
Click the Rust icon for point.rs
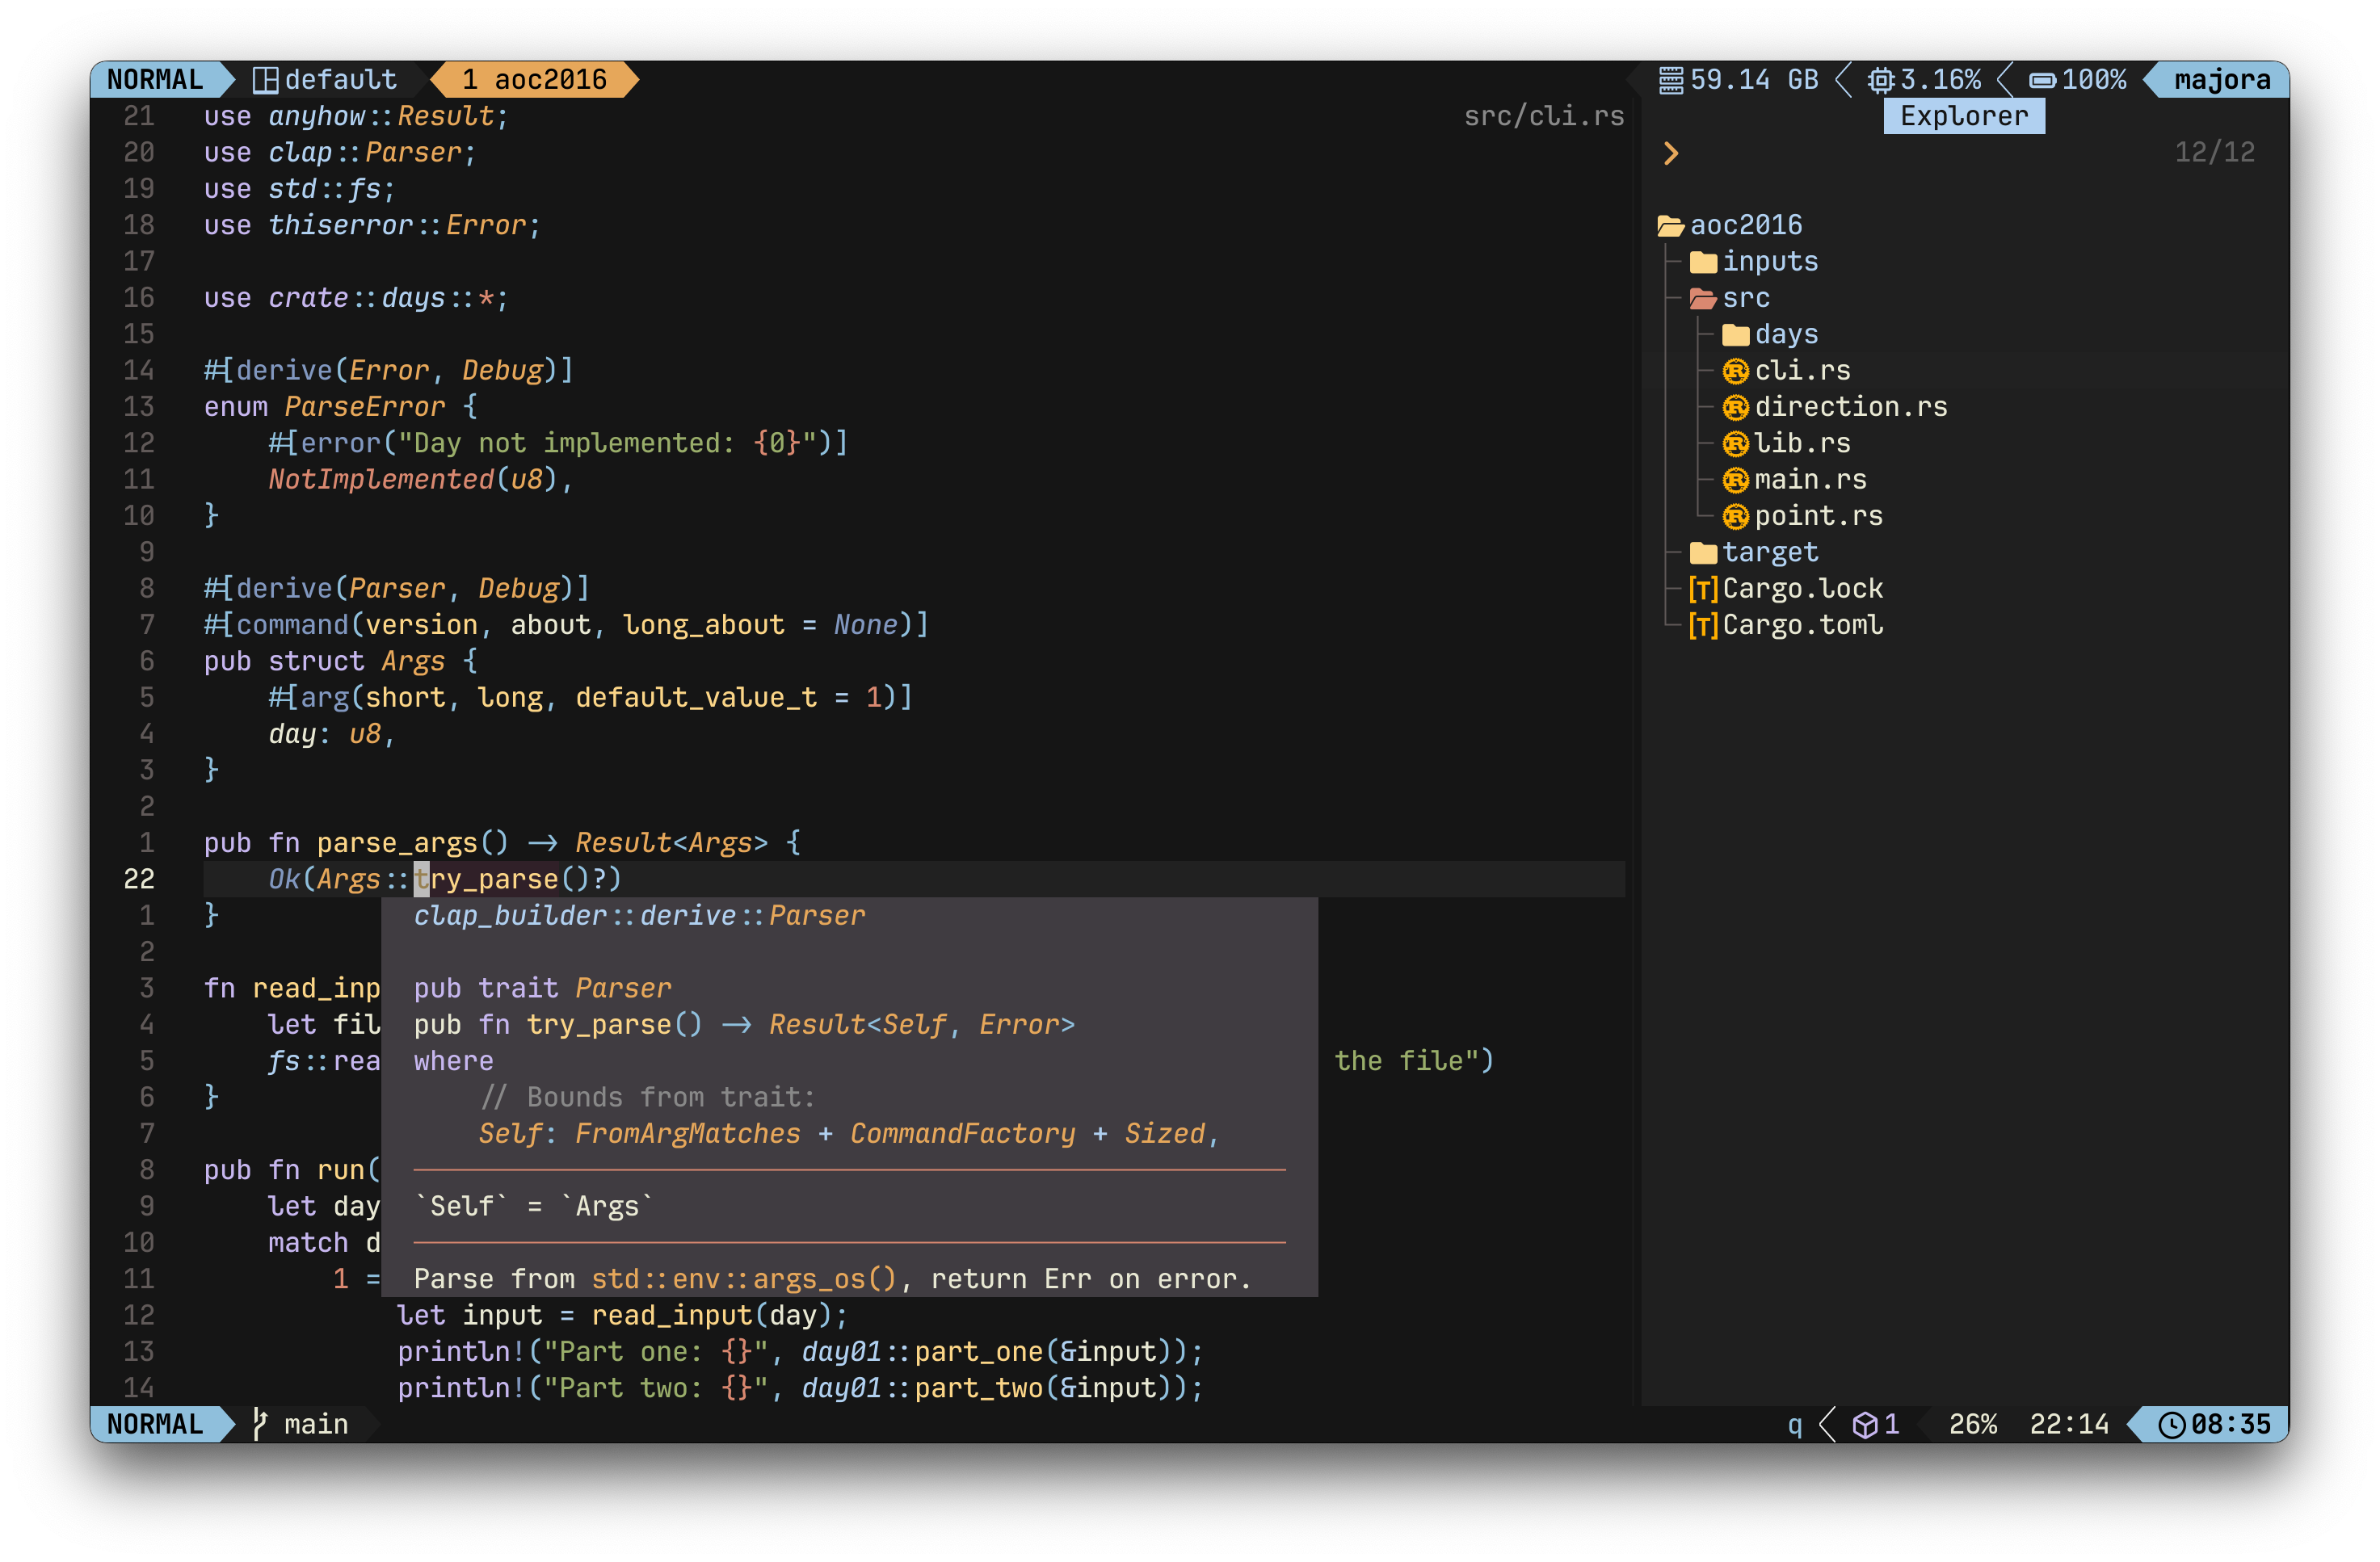pos(1736,516)
